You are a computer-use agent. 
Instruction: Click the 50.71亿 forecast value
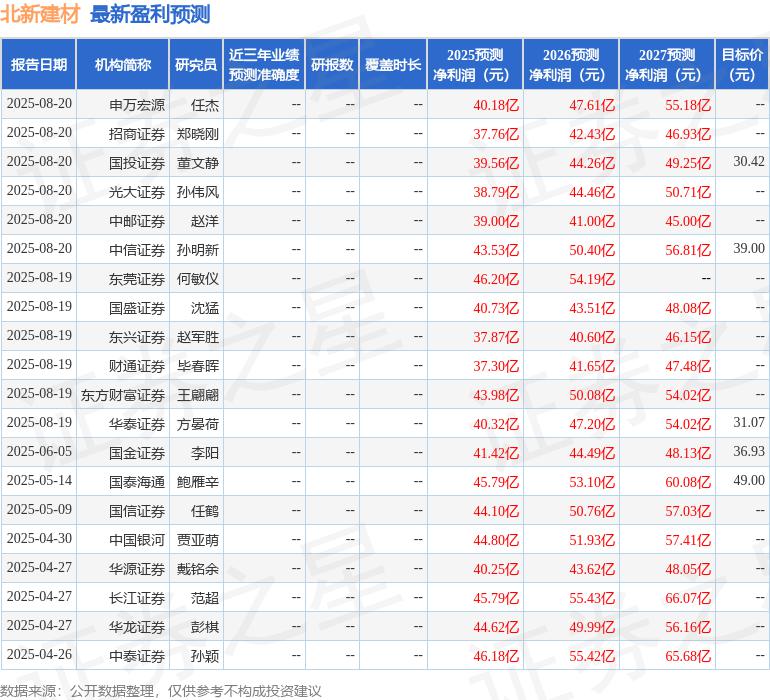point(688,192)
